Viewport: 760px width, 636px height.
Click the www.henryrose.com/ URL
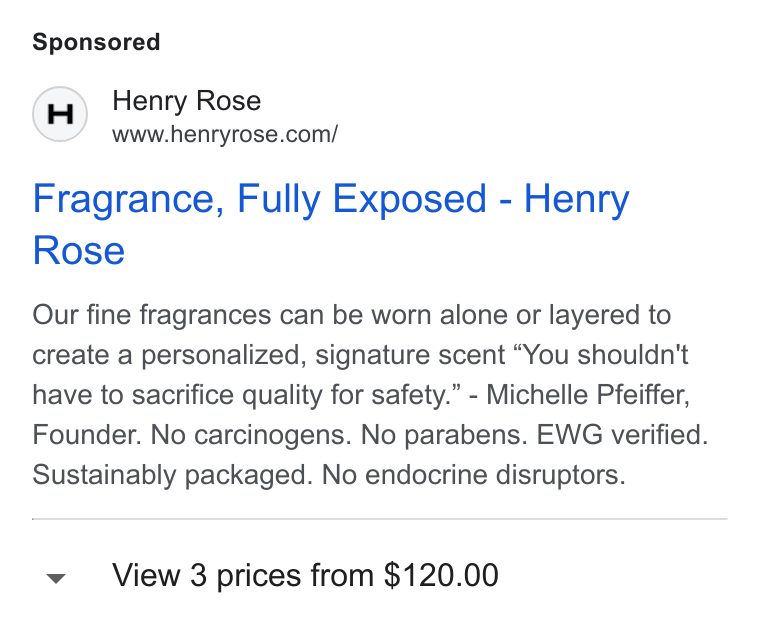point(225,134)
